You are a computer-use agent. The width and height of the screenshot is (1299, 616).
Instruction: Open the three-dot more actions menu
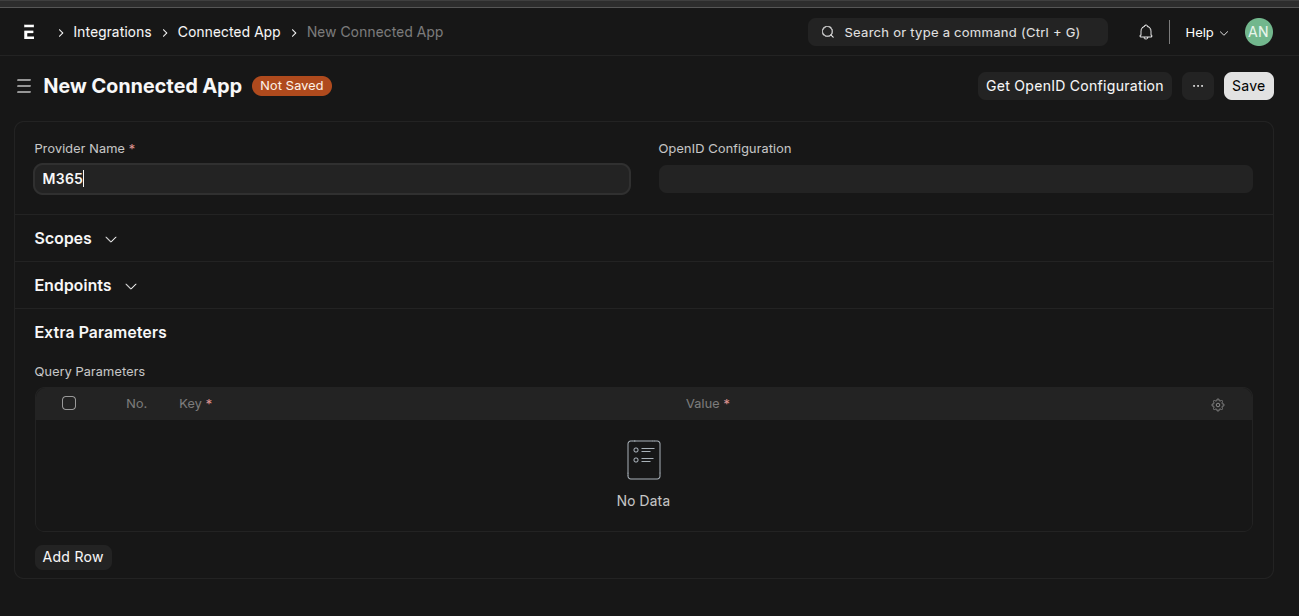[1198, 86]
